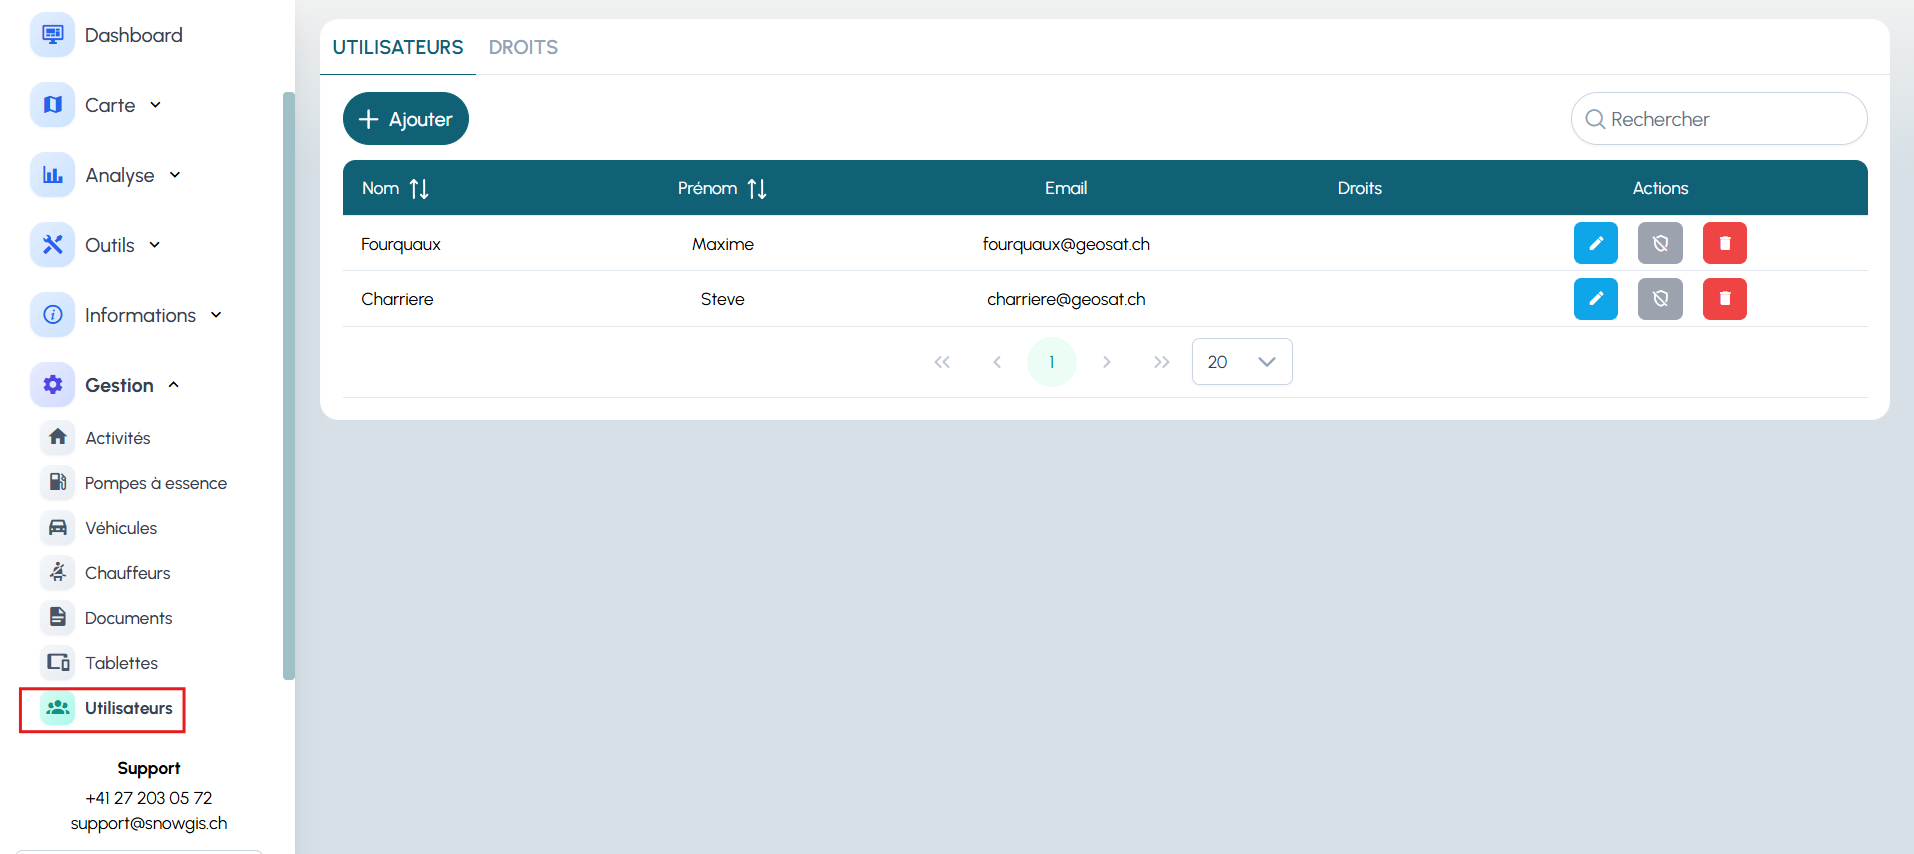Click the Ajouter button to add user
1914x854 pixels.
[x=406, y=119]
